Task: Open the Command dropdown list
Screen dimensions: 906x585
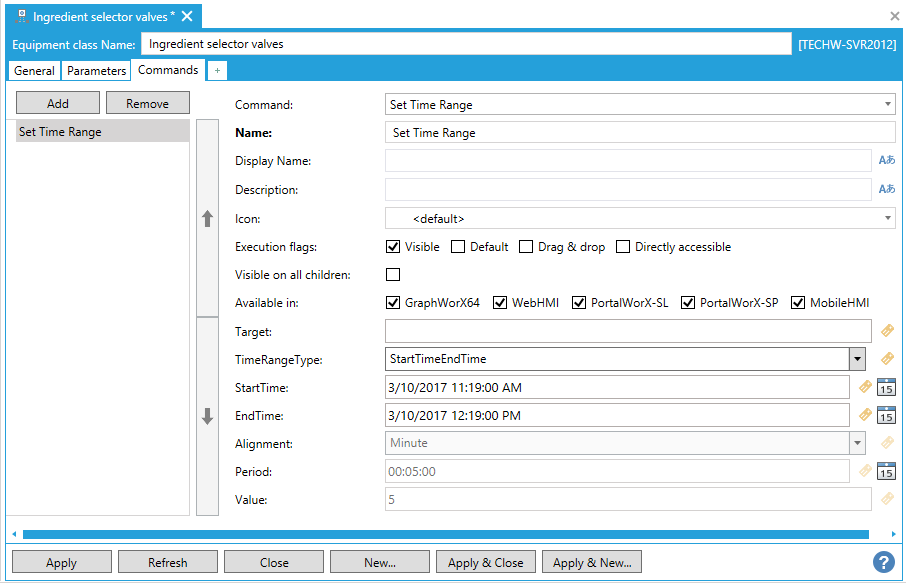Action: pos(888,104)
